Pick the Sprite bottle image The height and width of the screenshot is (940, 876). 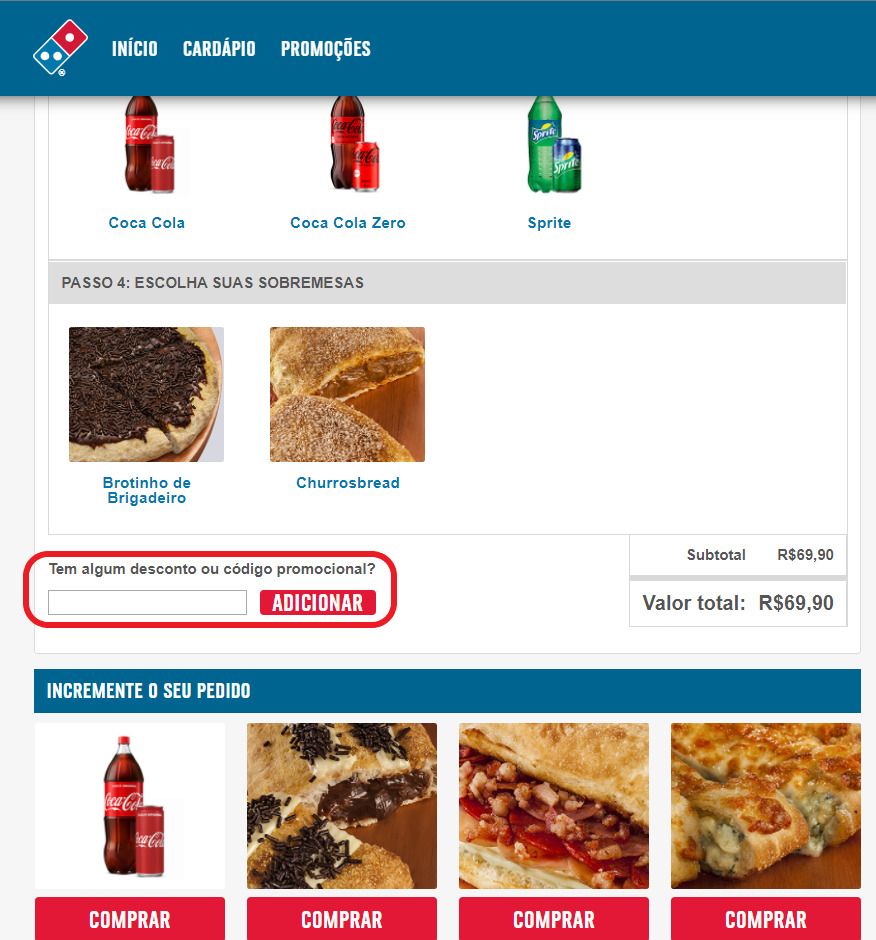coord(554,145)
